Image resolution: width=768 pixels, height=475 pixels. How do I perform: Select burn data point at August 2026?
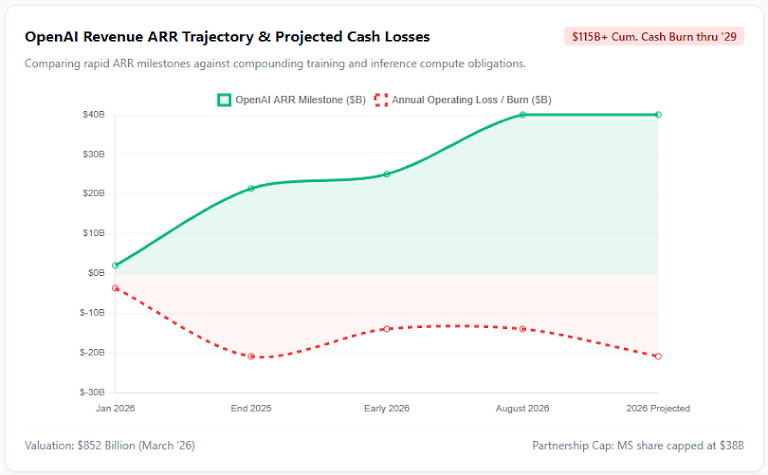(x=523, y=329)
